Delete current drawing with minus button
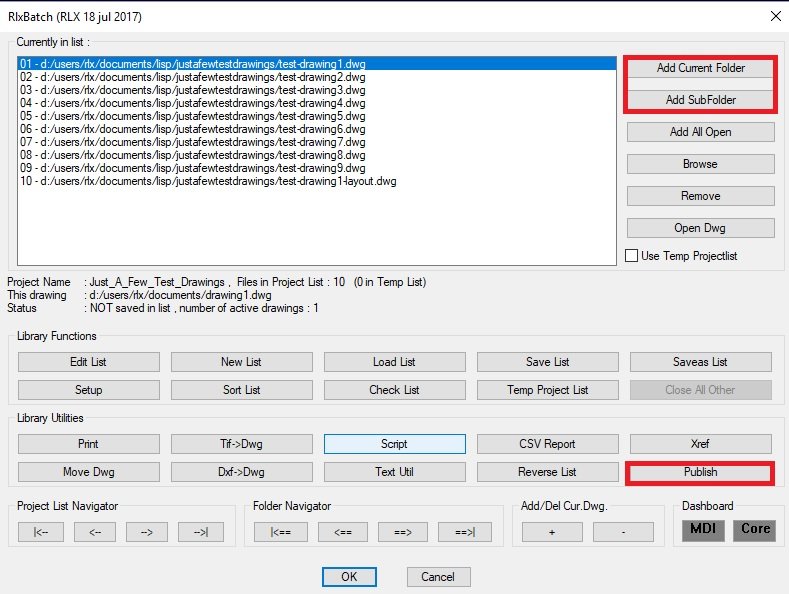Viewport: 789px width, 594px height. click(623, 532)
